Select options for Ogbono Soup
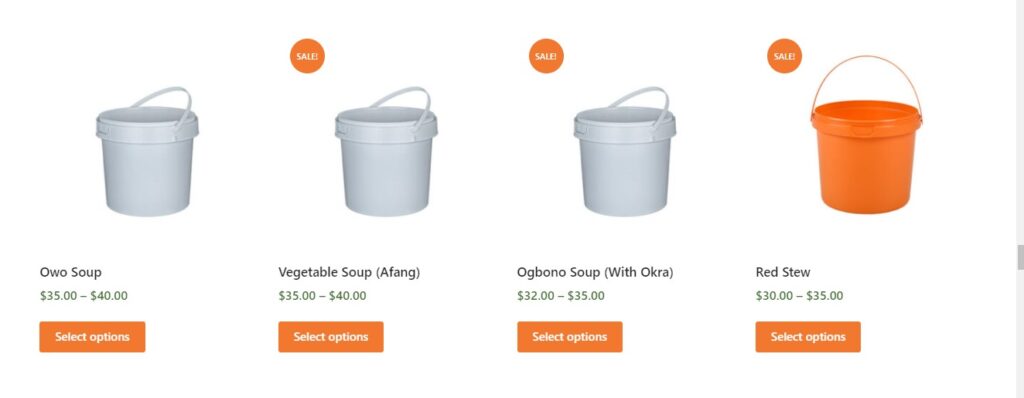This screenshot has width=1024, height=398. (569, 337)
